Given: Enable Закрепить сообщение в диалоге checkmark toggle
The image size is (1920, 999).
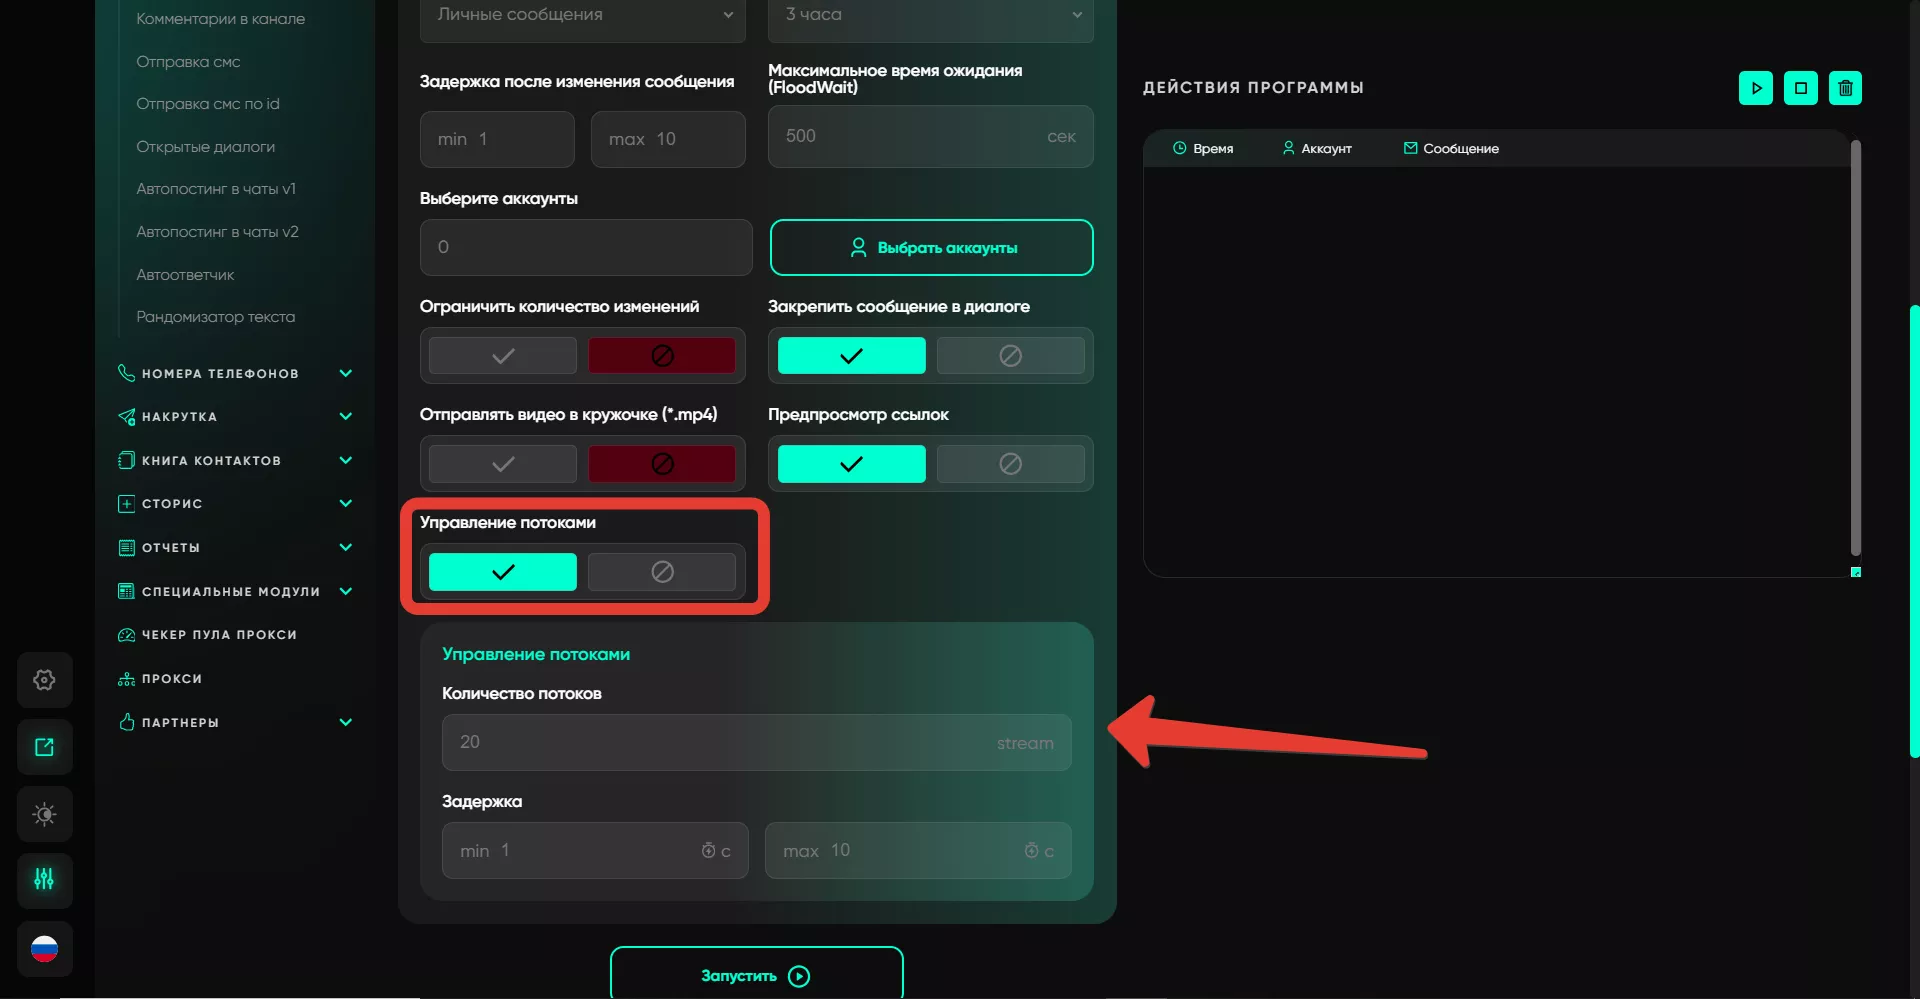Looking at the screenshot, I should pyautogui.click(x=851, y=356).
